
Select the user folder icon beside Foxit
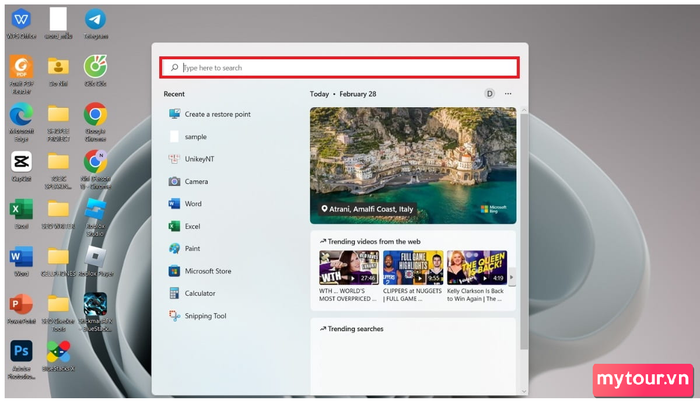(x=58, y=67)
